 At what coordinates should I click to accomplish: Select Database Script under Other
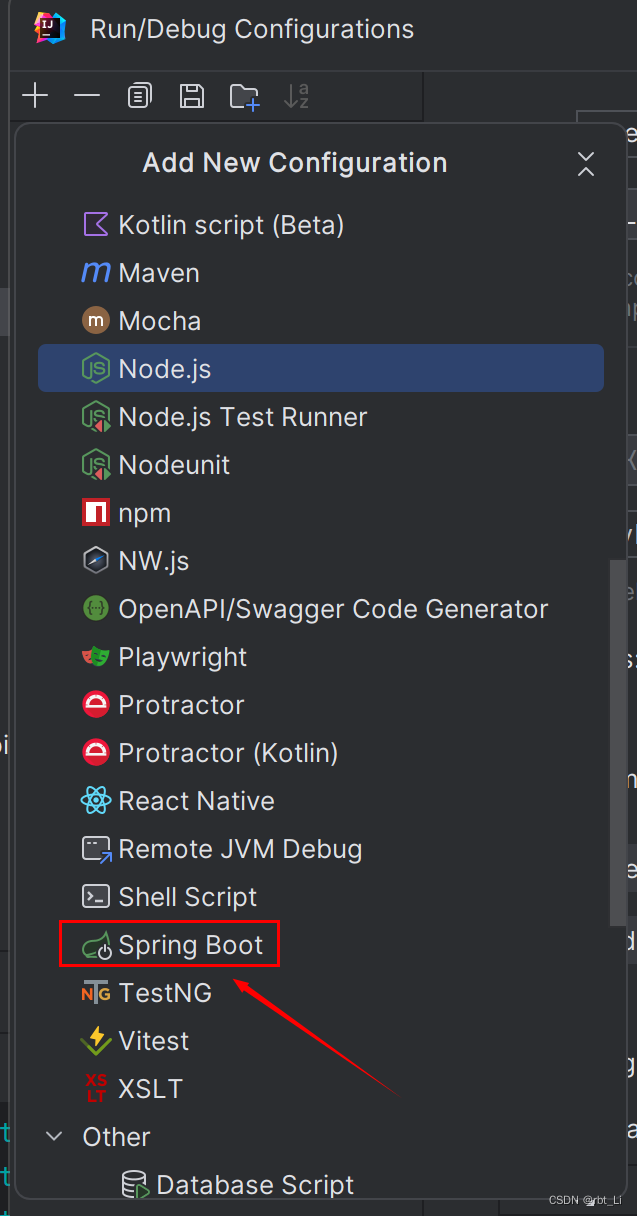click(x=255, y=1185)
